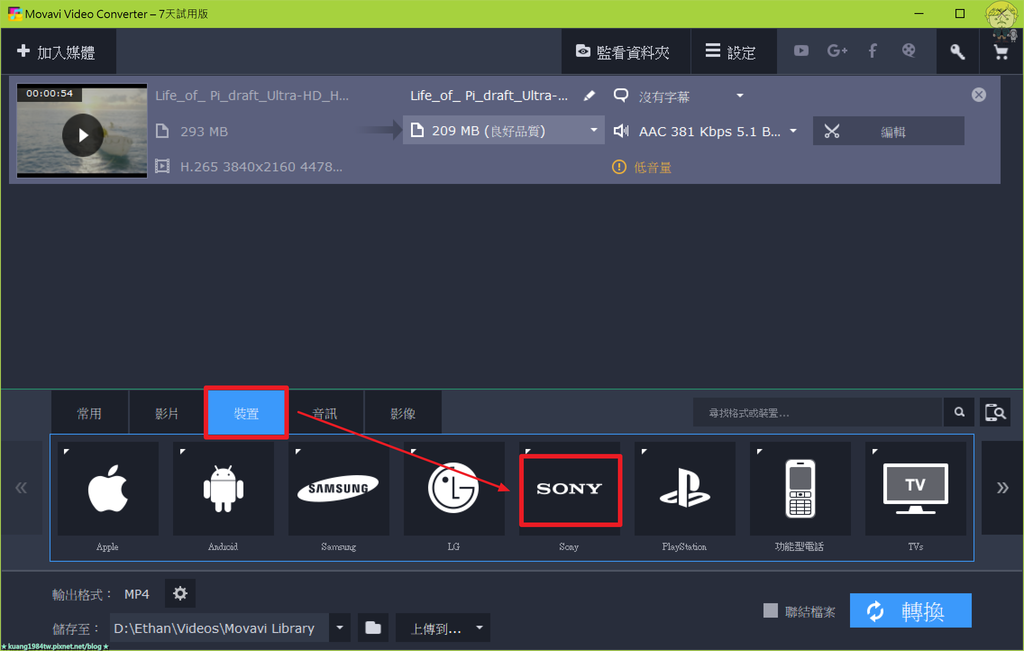Screen dimensions: 1024x651
Task: Click the source file size 293 MB
Action: pos(204,131)
